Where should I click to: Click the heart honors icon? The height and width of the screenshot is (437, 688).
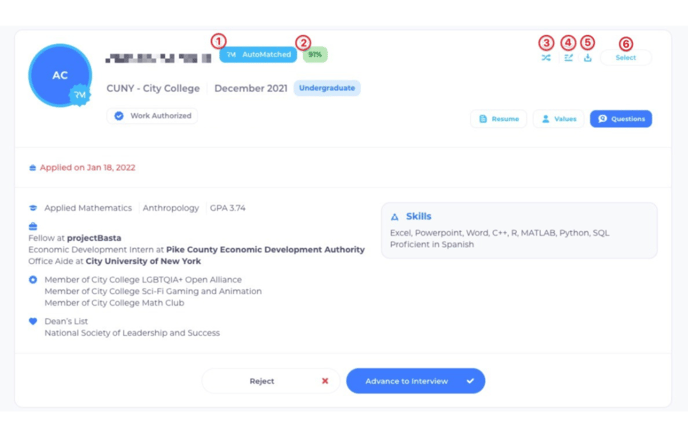point(33,321)
